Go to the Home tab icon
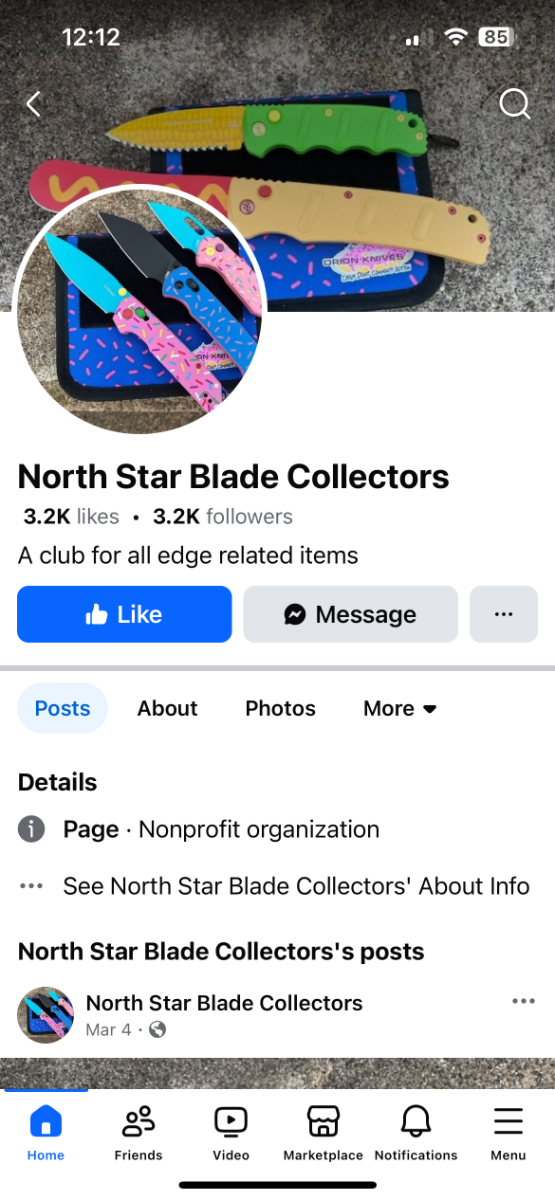 (46, 1121)
